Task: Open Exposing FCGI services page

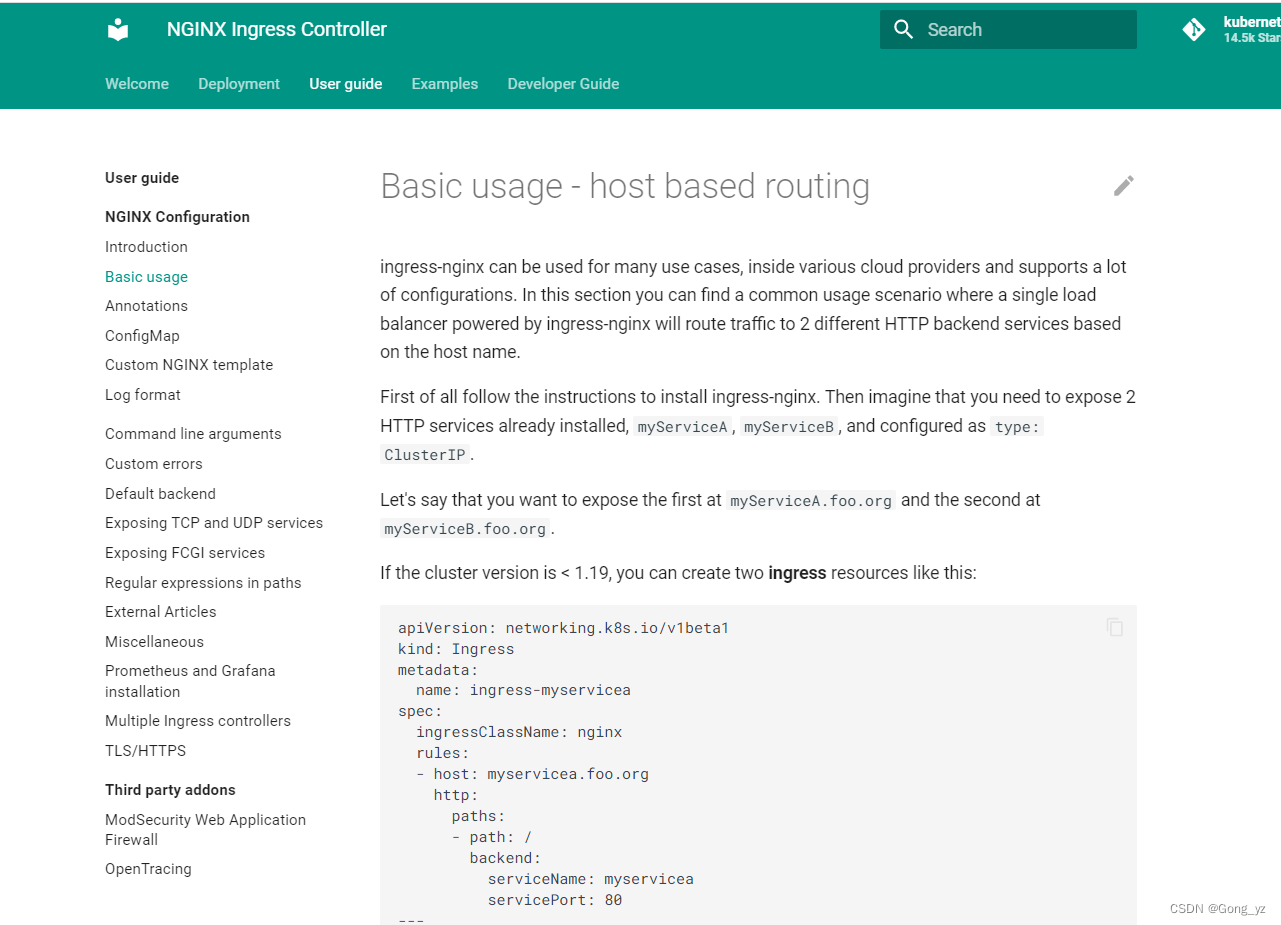Action: (x=185, y=553)
